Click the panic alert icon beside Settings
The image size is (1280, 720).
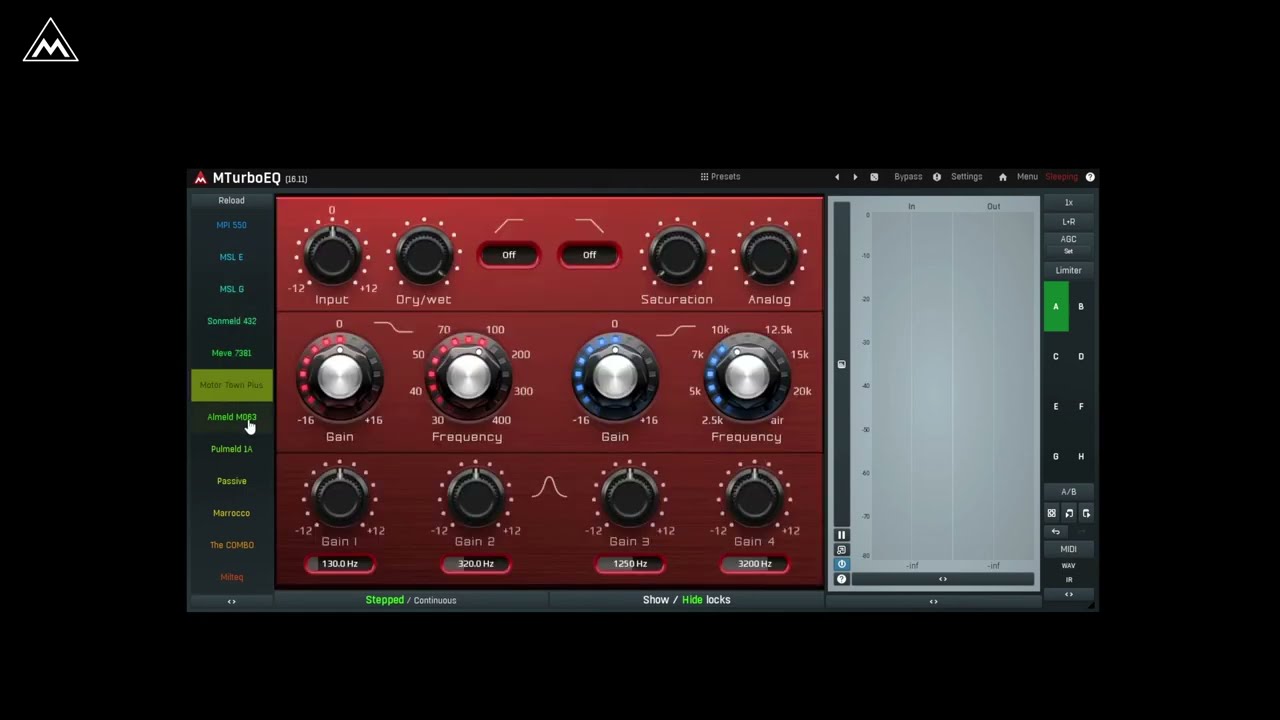pyautogui.click(x=937, y=177)
